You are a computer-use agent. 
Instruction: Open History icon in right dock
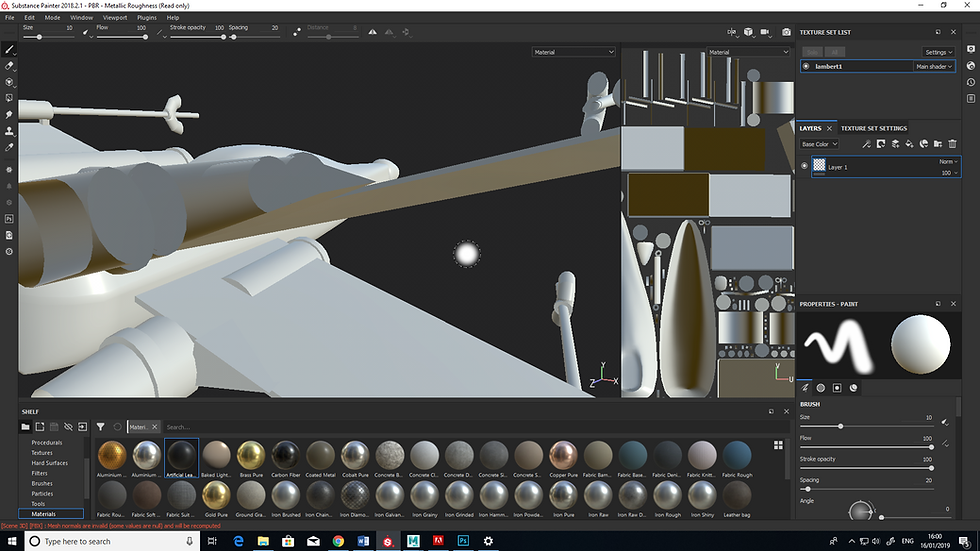tap(971, 82)
